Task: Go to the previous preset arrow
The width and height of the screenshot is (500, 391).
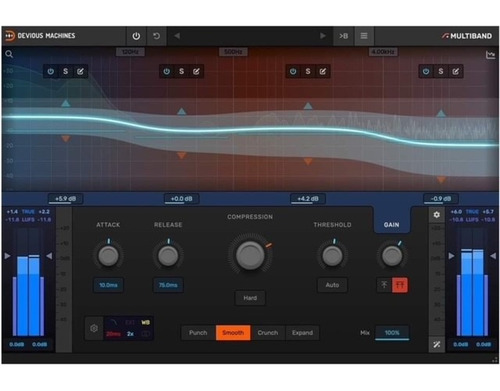Action: tap(177, 36)
